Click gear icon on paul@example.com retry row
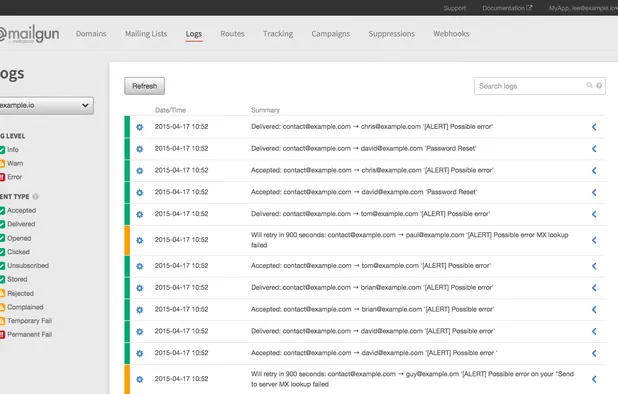This screenshot has height=394, width=618. [x=140, y=240]
